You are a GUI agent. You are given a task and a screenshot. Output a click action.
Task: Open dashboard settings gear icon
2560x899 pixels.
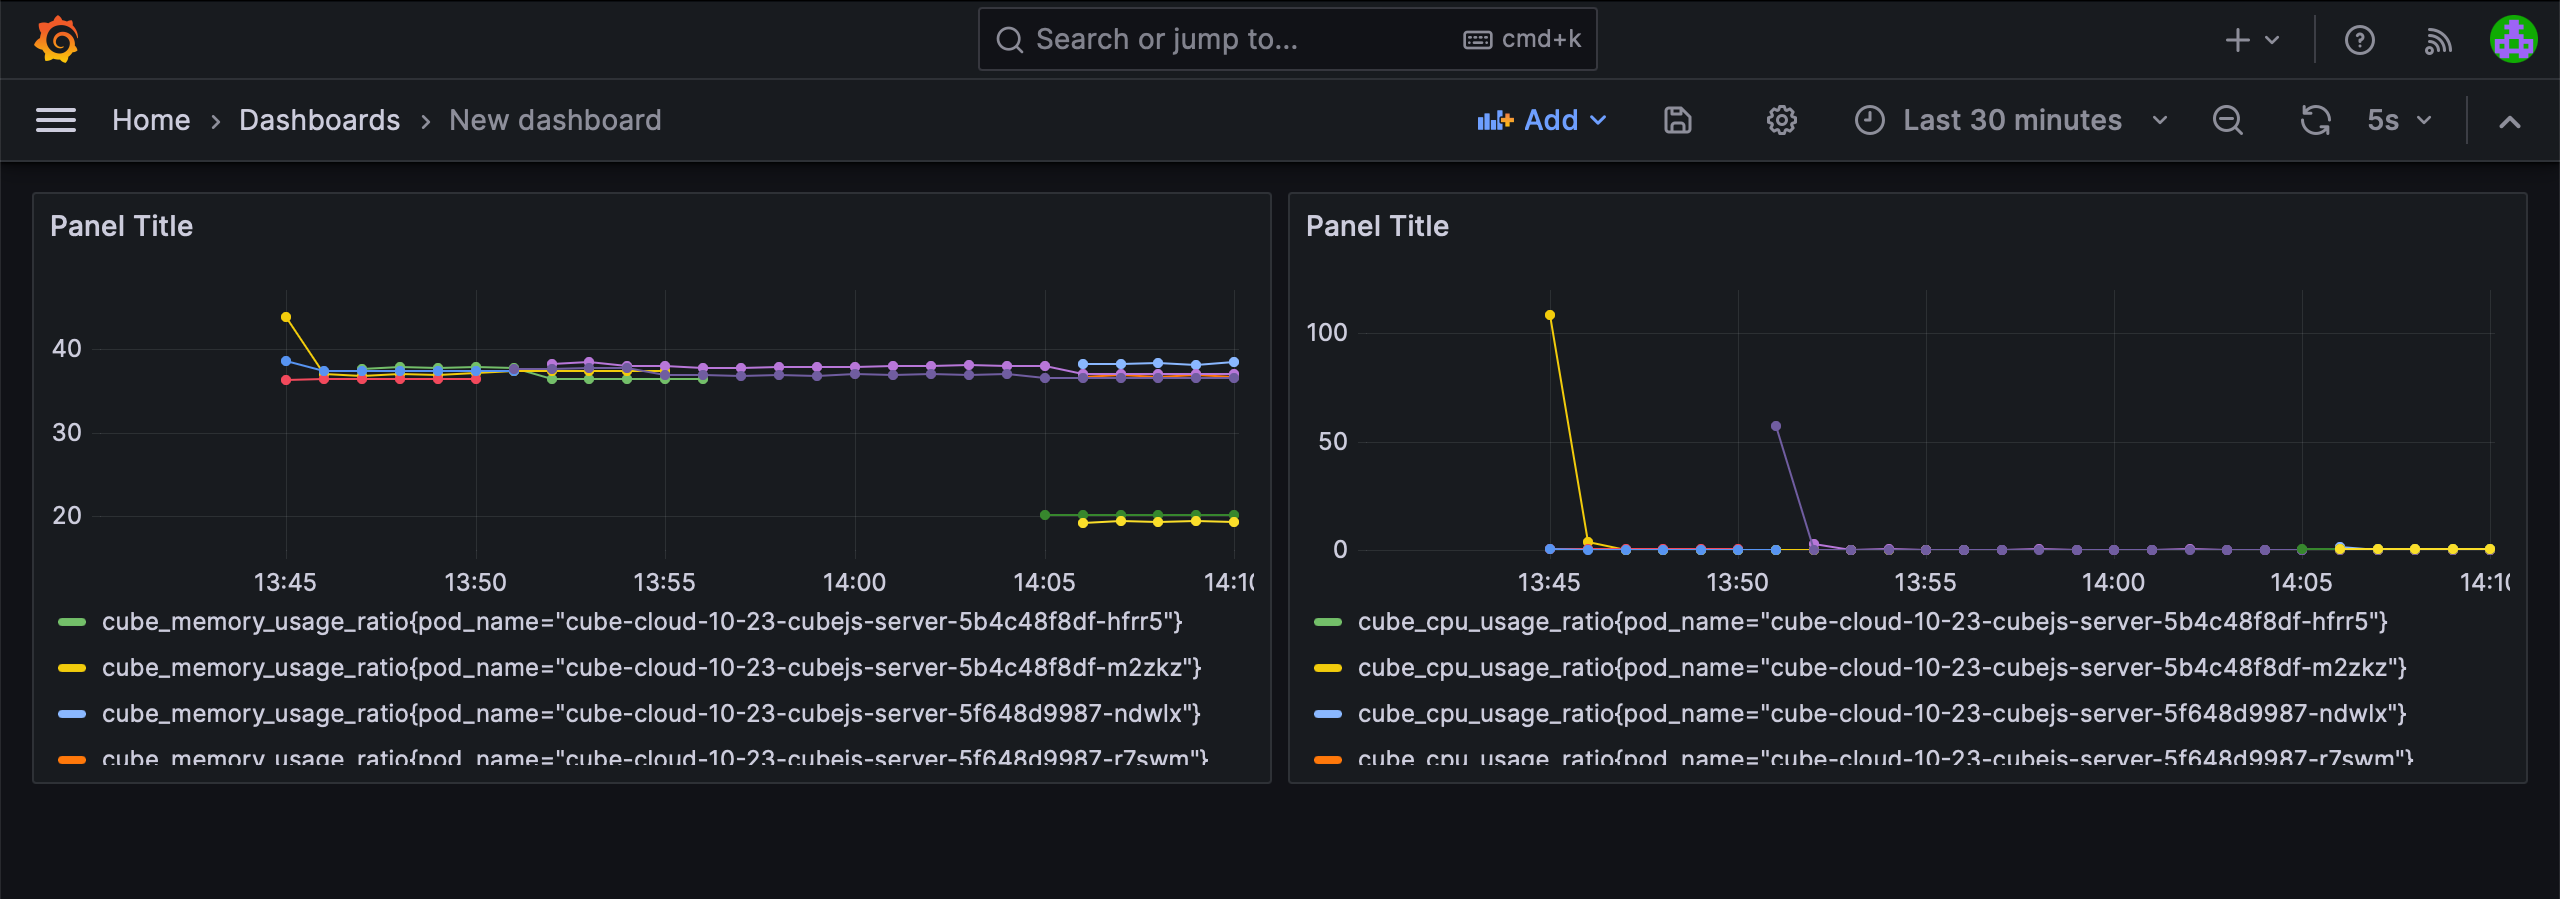tap(1781, 121)
